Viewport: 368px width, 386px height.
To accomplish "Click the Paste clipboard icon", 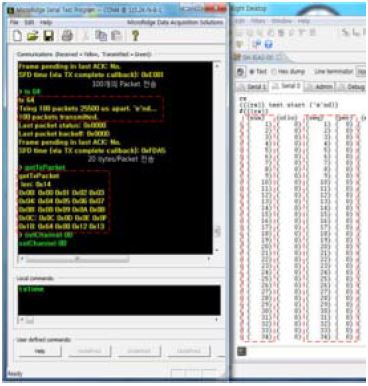I will point(116,35).
